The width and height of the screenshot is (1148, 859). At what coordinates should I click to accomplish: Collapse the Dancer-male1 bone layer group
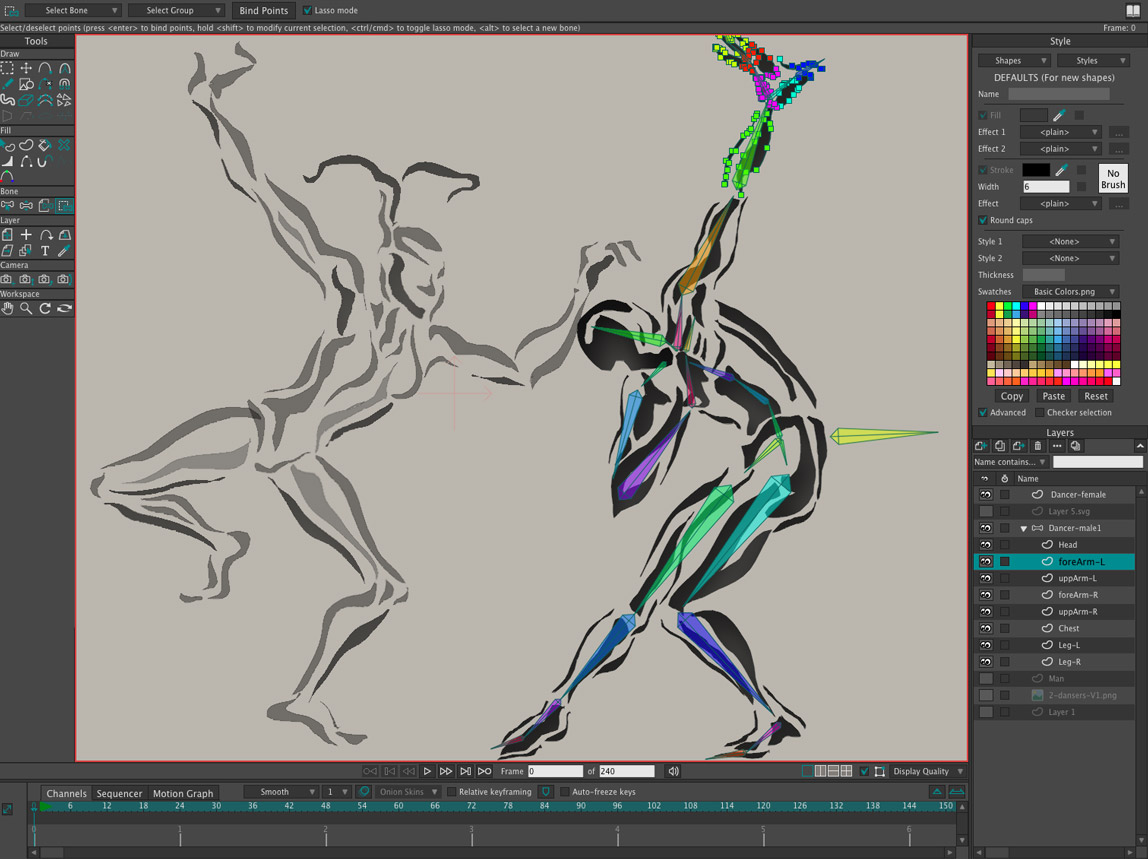[1023, 528]
